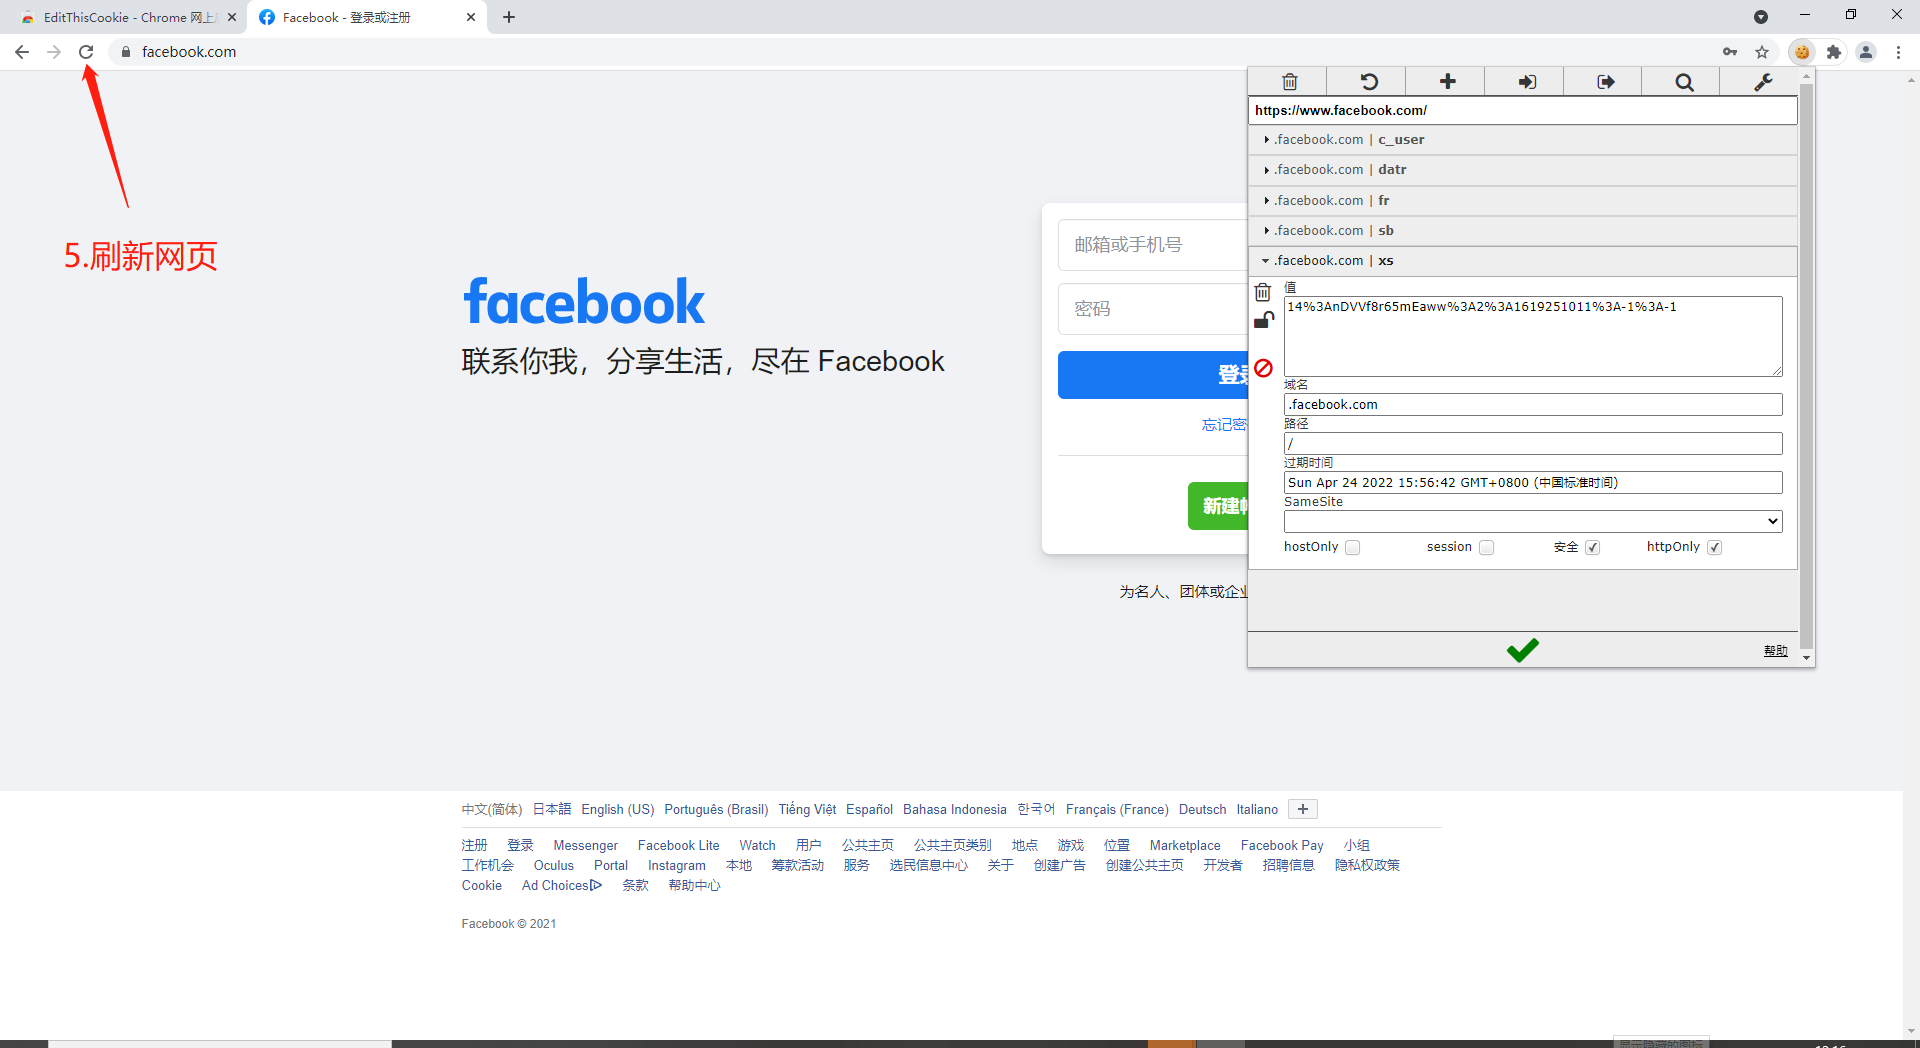Open the Extensions puzzle icon
The width and height of the screenshot is (1920, 1048).
pyautogui.click(x=1834, y=52)
